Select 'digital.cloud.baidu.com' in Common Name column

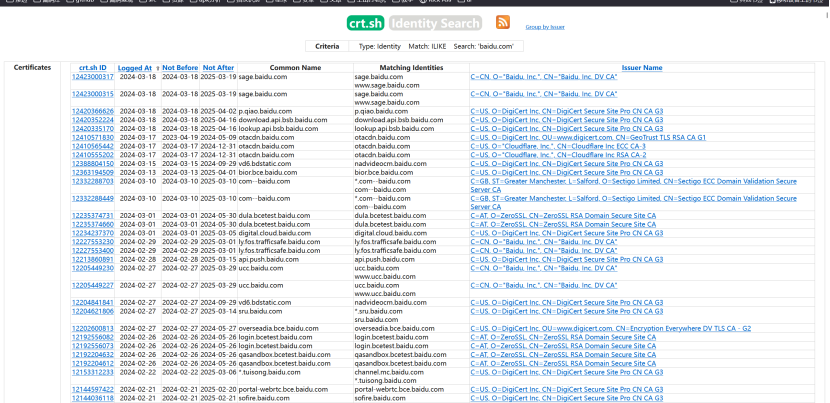coord(275,233)
